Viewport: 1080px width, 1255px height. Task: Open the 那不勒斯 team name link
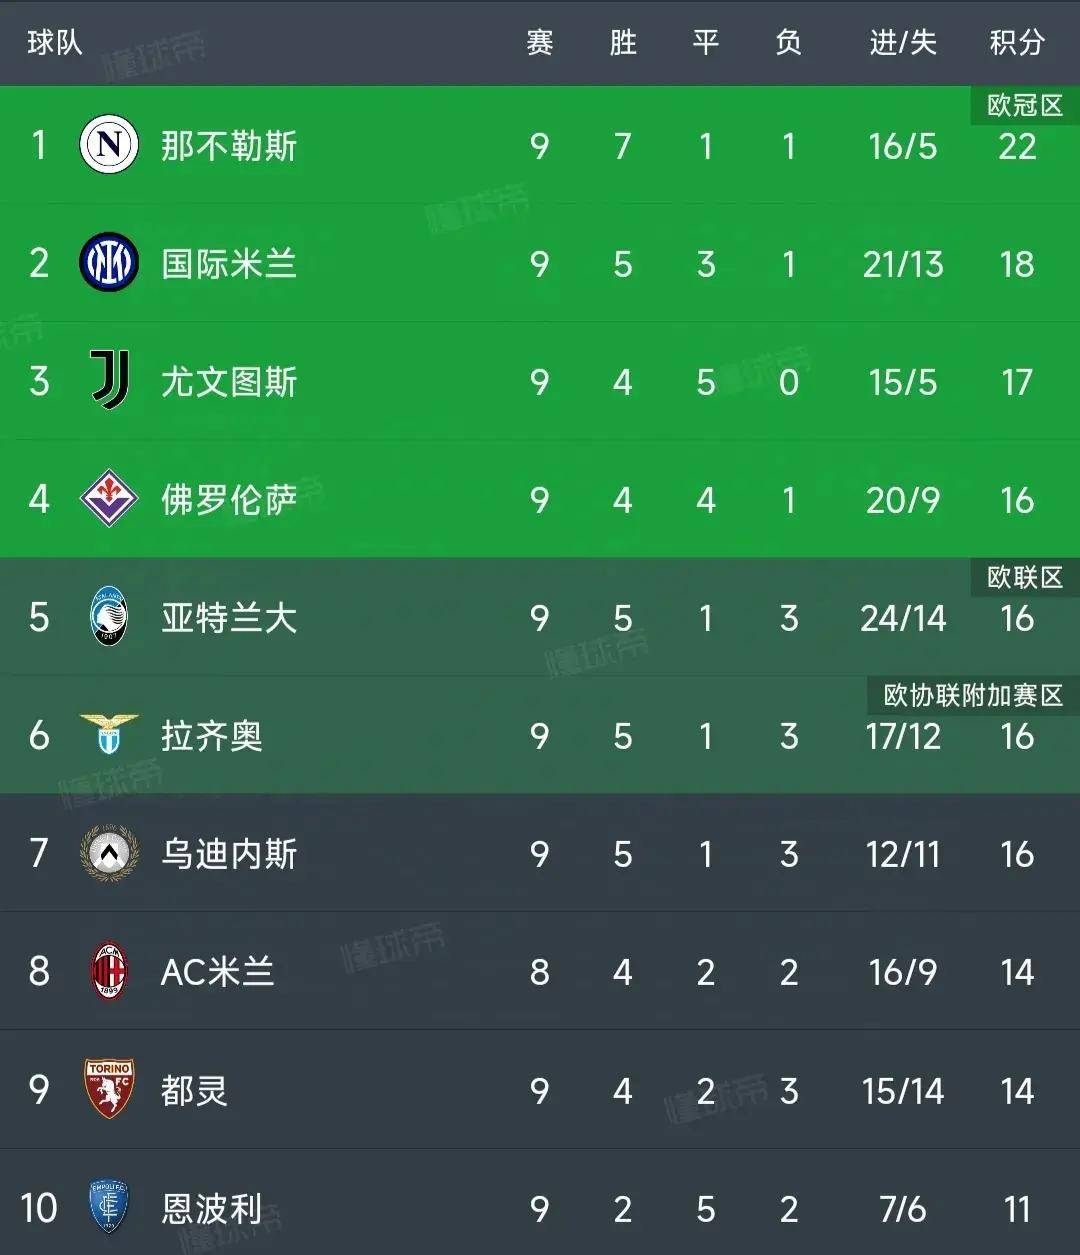coord(229,146)
